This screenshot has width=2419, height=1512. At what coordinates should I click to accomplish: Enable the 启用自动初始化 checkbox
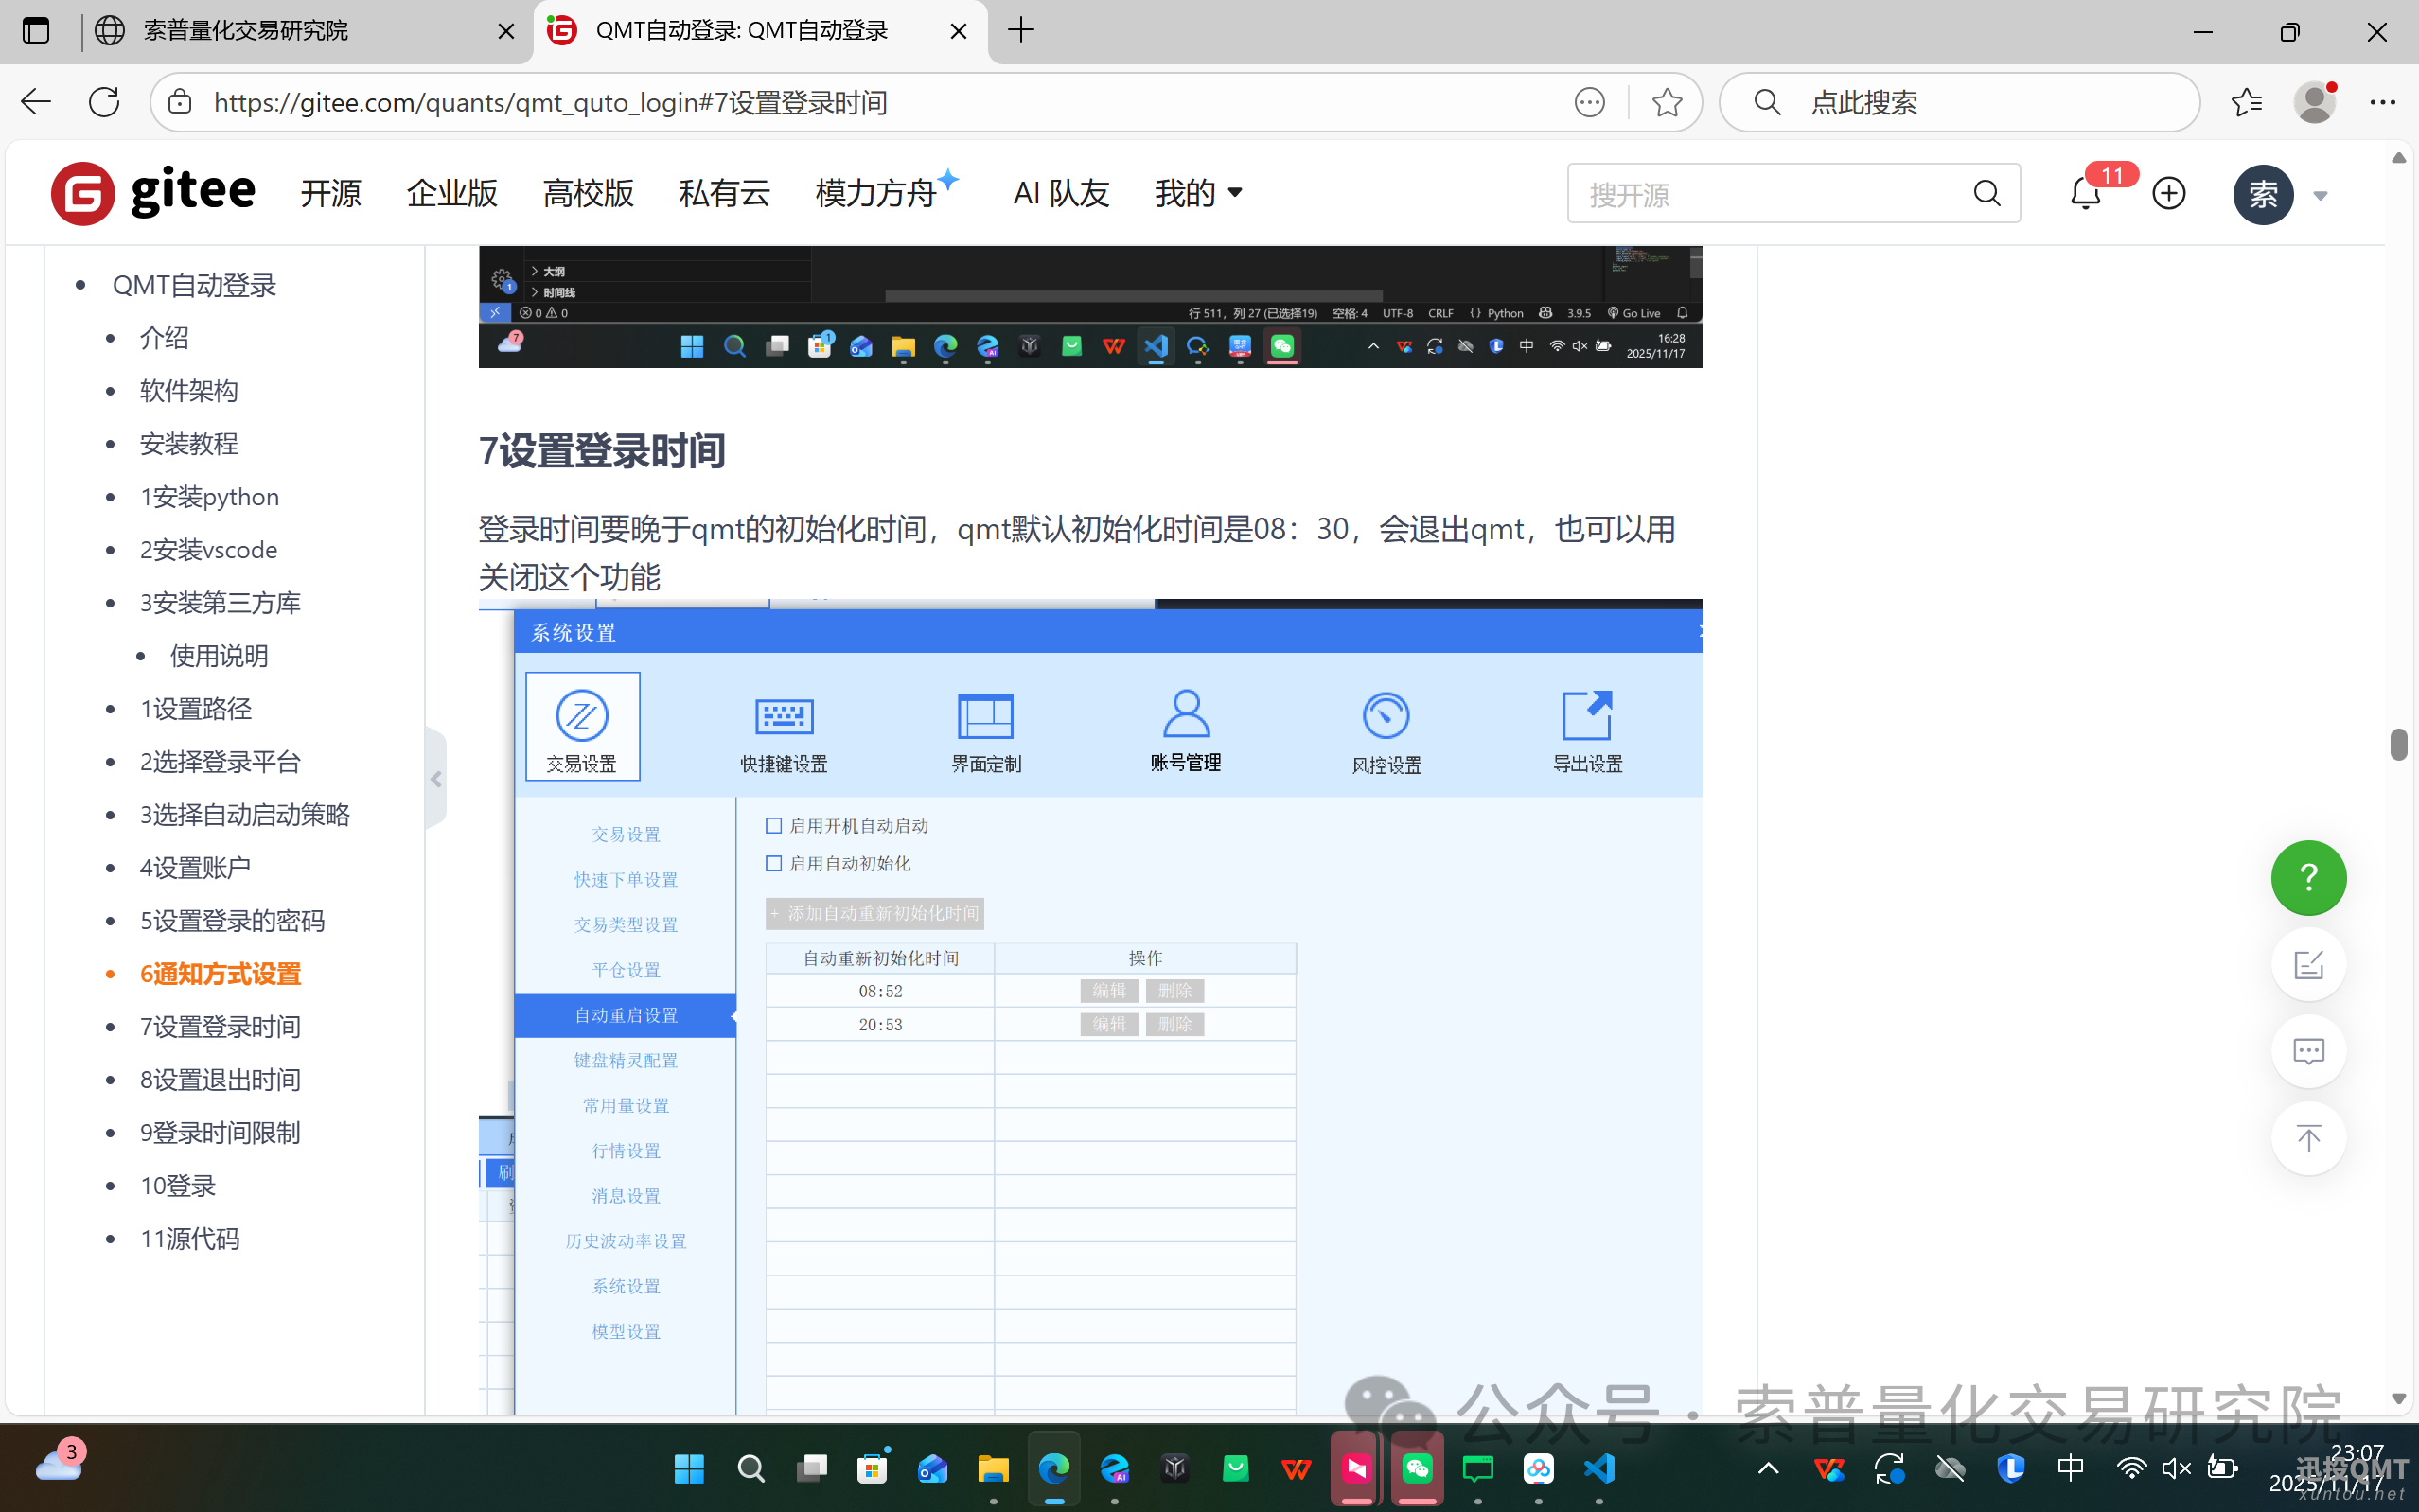click(773, 863)
